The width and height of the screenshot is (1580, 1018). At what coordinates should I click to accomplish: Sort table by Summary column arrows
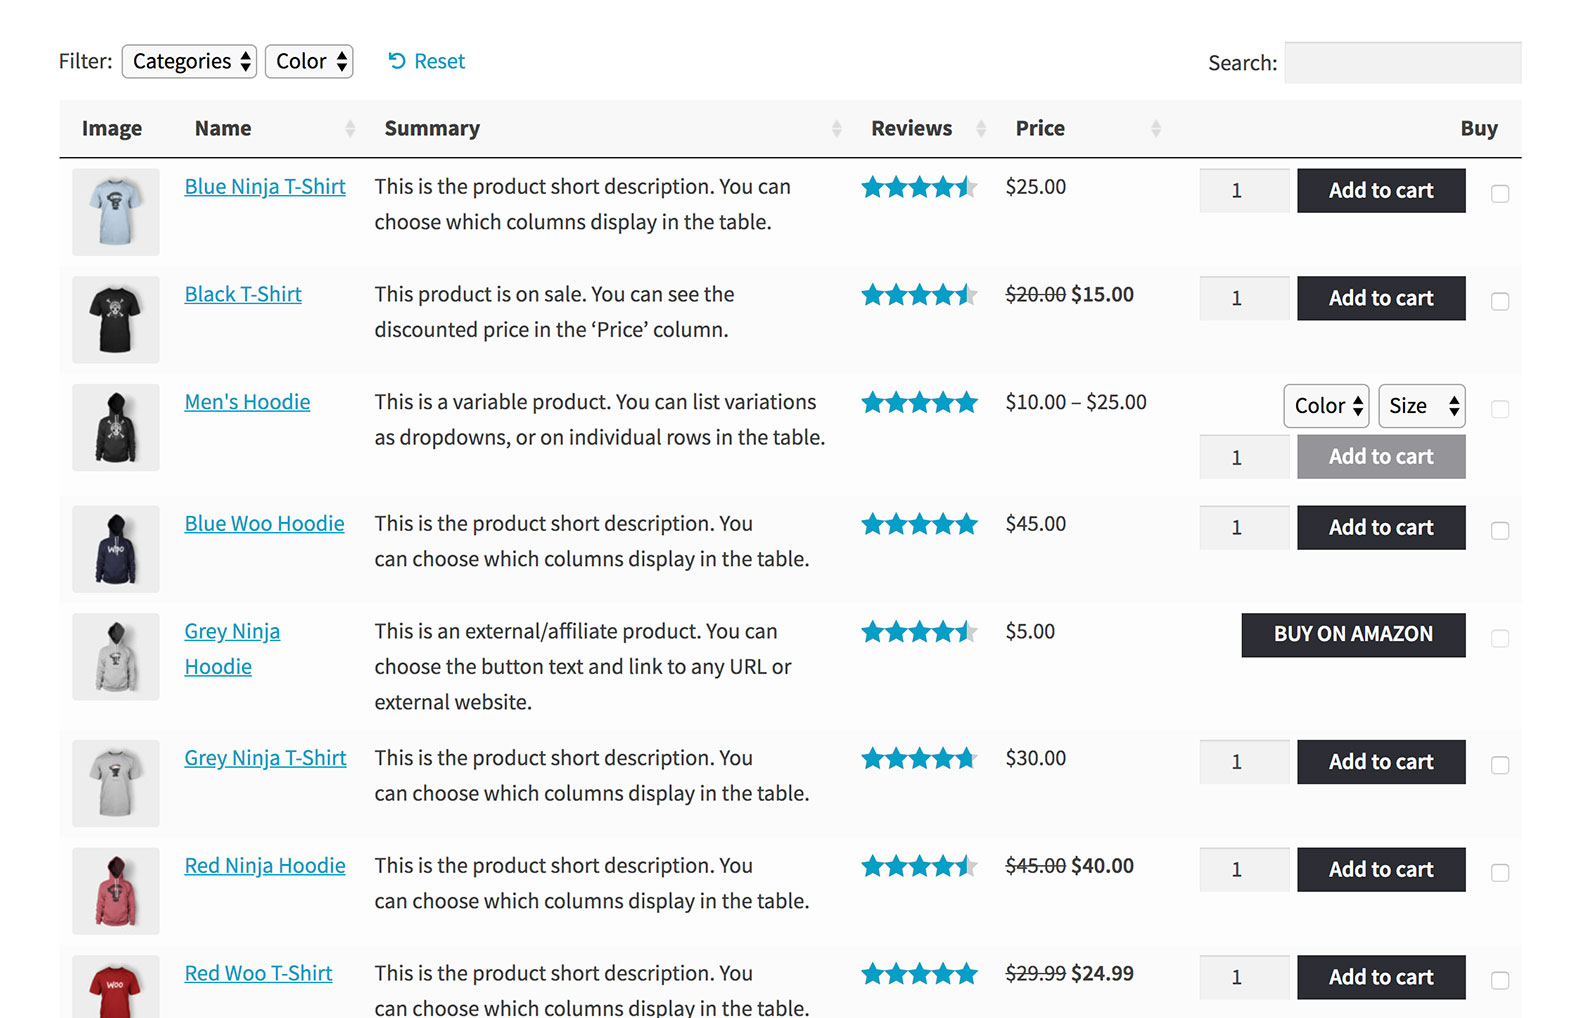click(836, 128)
